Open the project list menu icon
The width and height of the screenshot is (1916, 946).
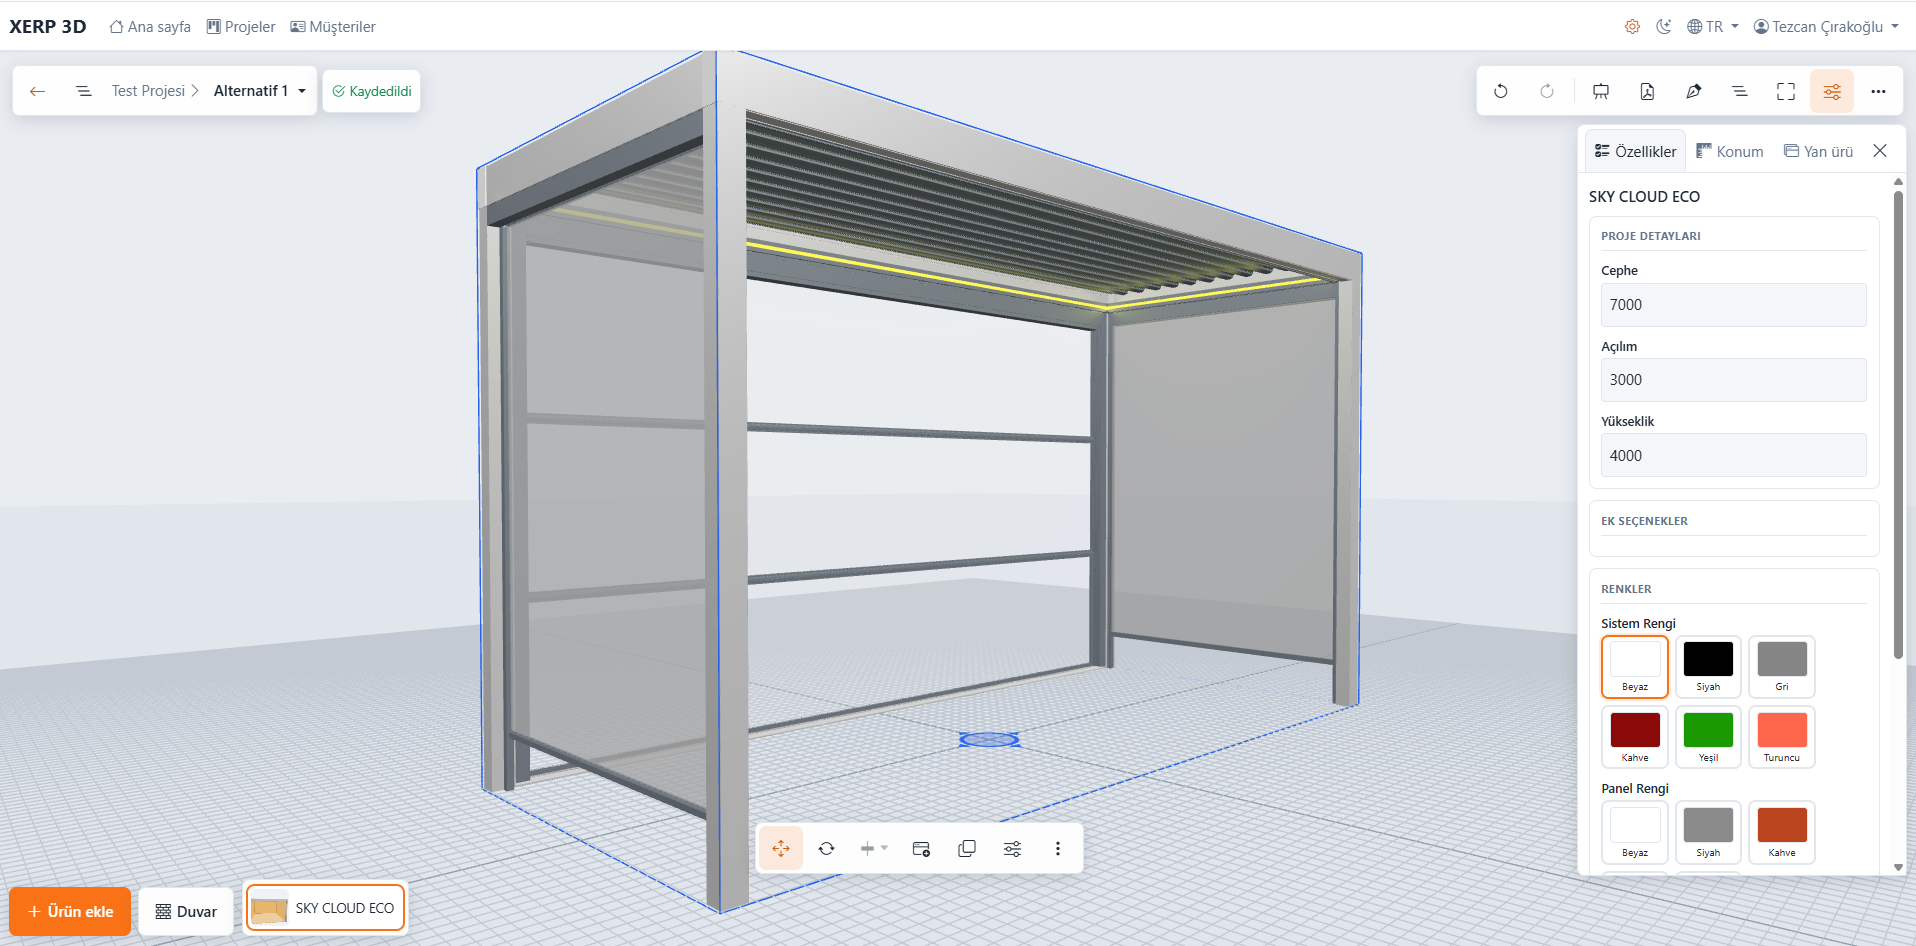pyautogui.click(x=84, y=91)
